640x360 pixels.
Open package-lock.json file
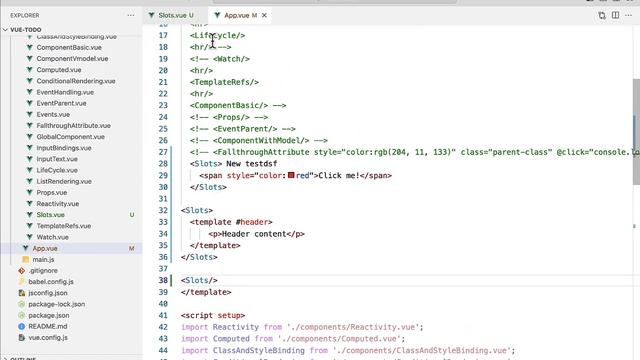(57, 304)
